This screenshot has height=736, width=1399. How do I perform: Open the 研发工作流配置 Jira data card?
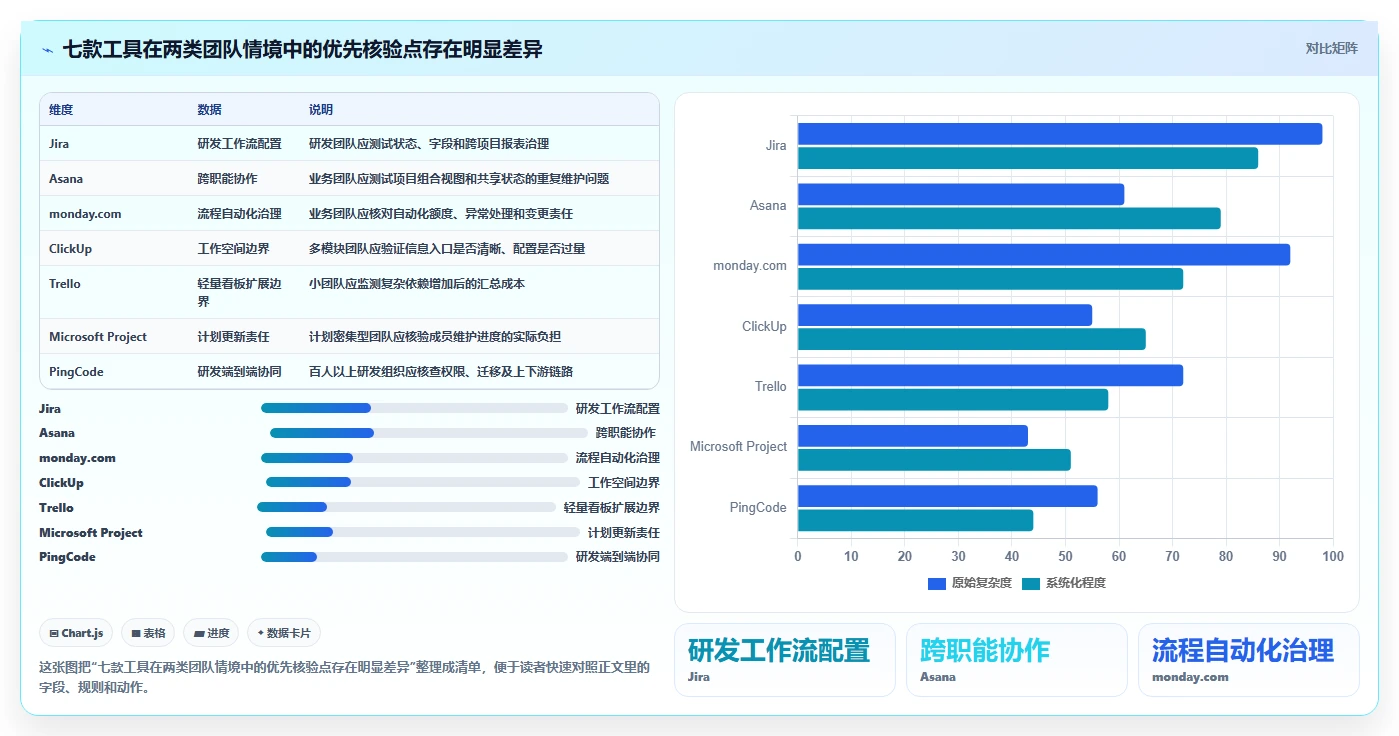point(785,660)
